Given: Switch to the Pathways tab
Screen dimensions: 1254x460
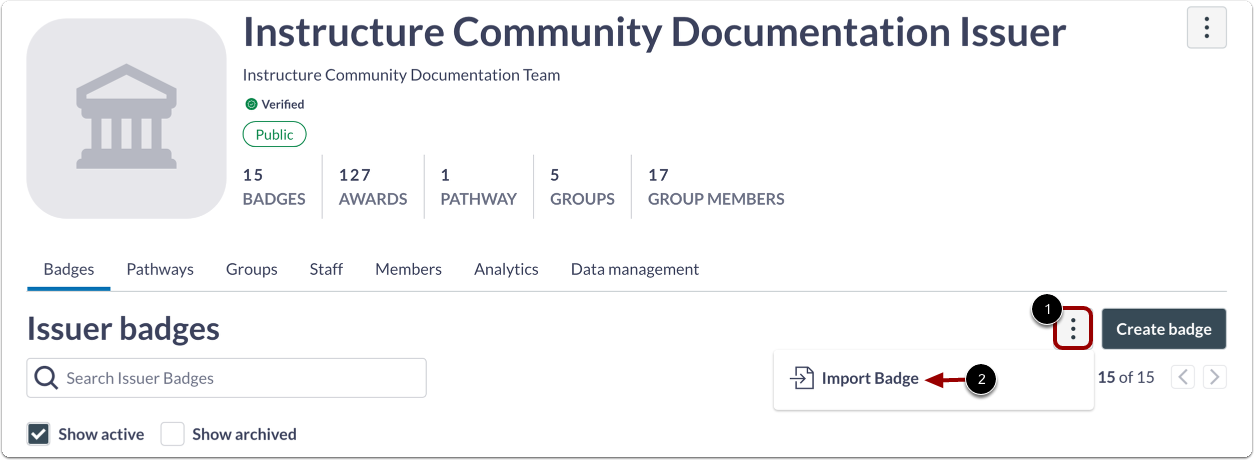Looking at the screenshot, I should click(x=160, y=269).
